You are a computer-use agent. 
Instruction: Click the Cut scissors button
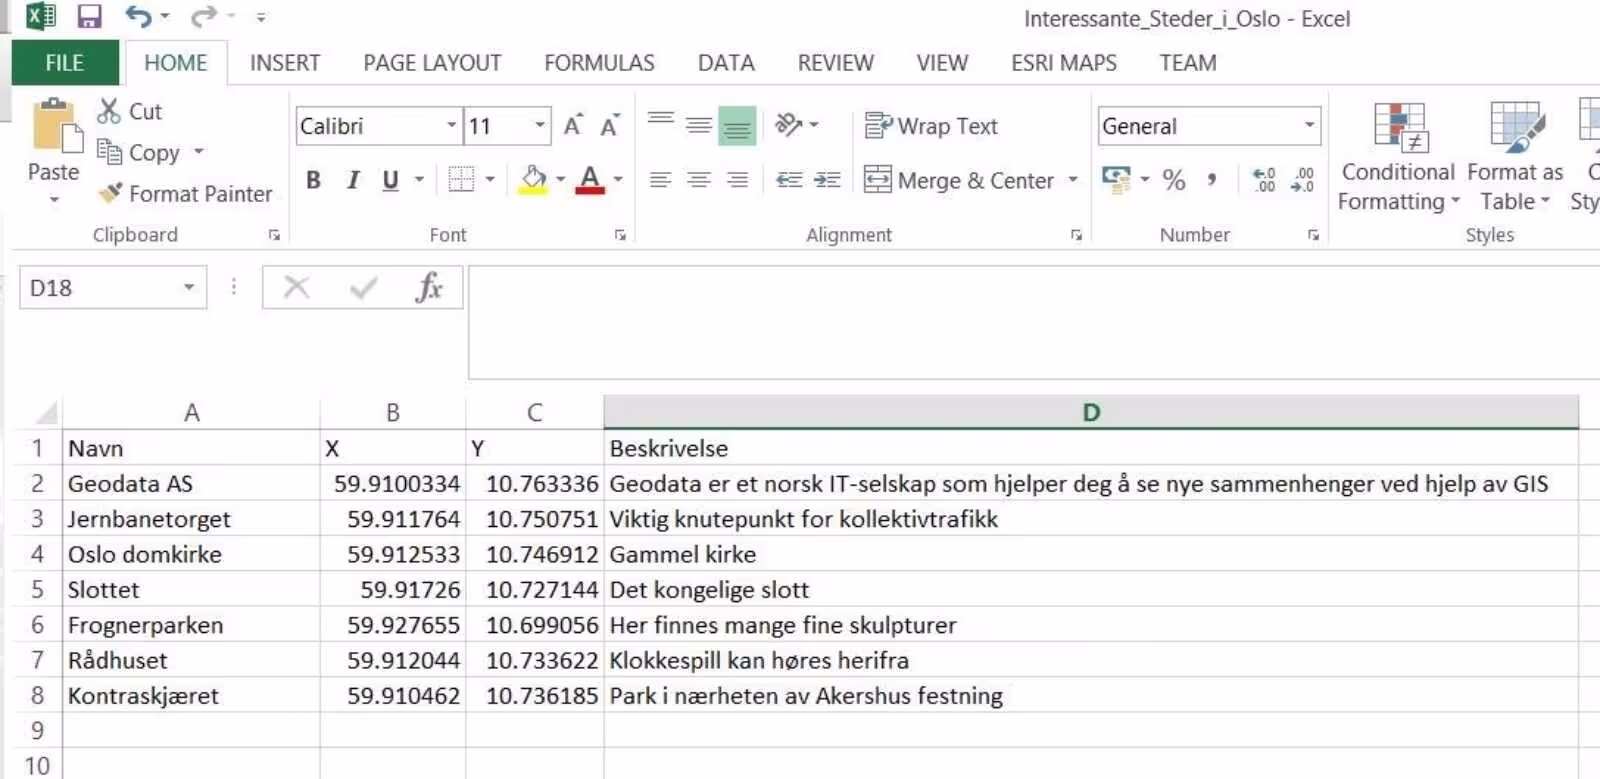click(x=129, y=111)
